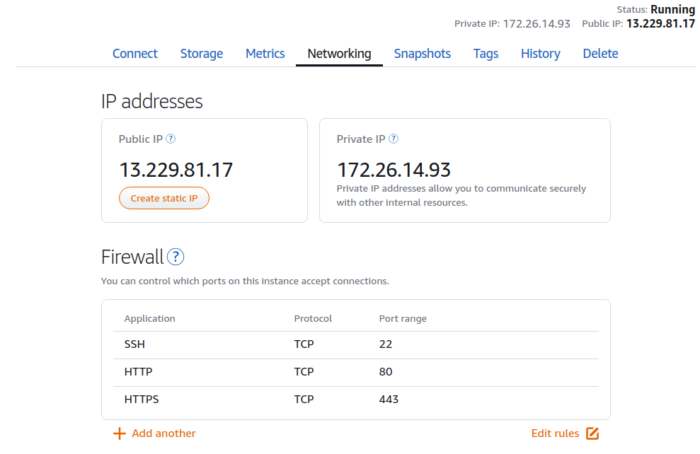This screenshot has height=454, width=700.
Task: Click the Public IP help icon
Action: pyautogui.click(x=171, y=139)
